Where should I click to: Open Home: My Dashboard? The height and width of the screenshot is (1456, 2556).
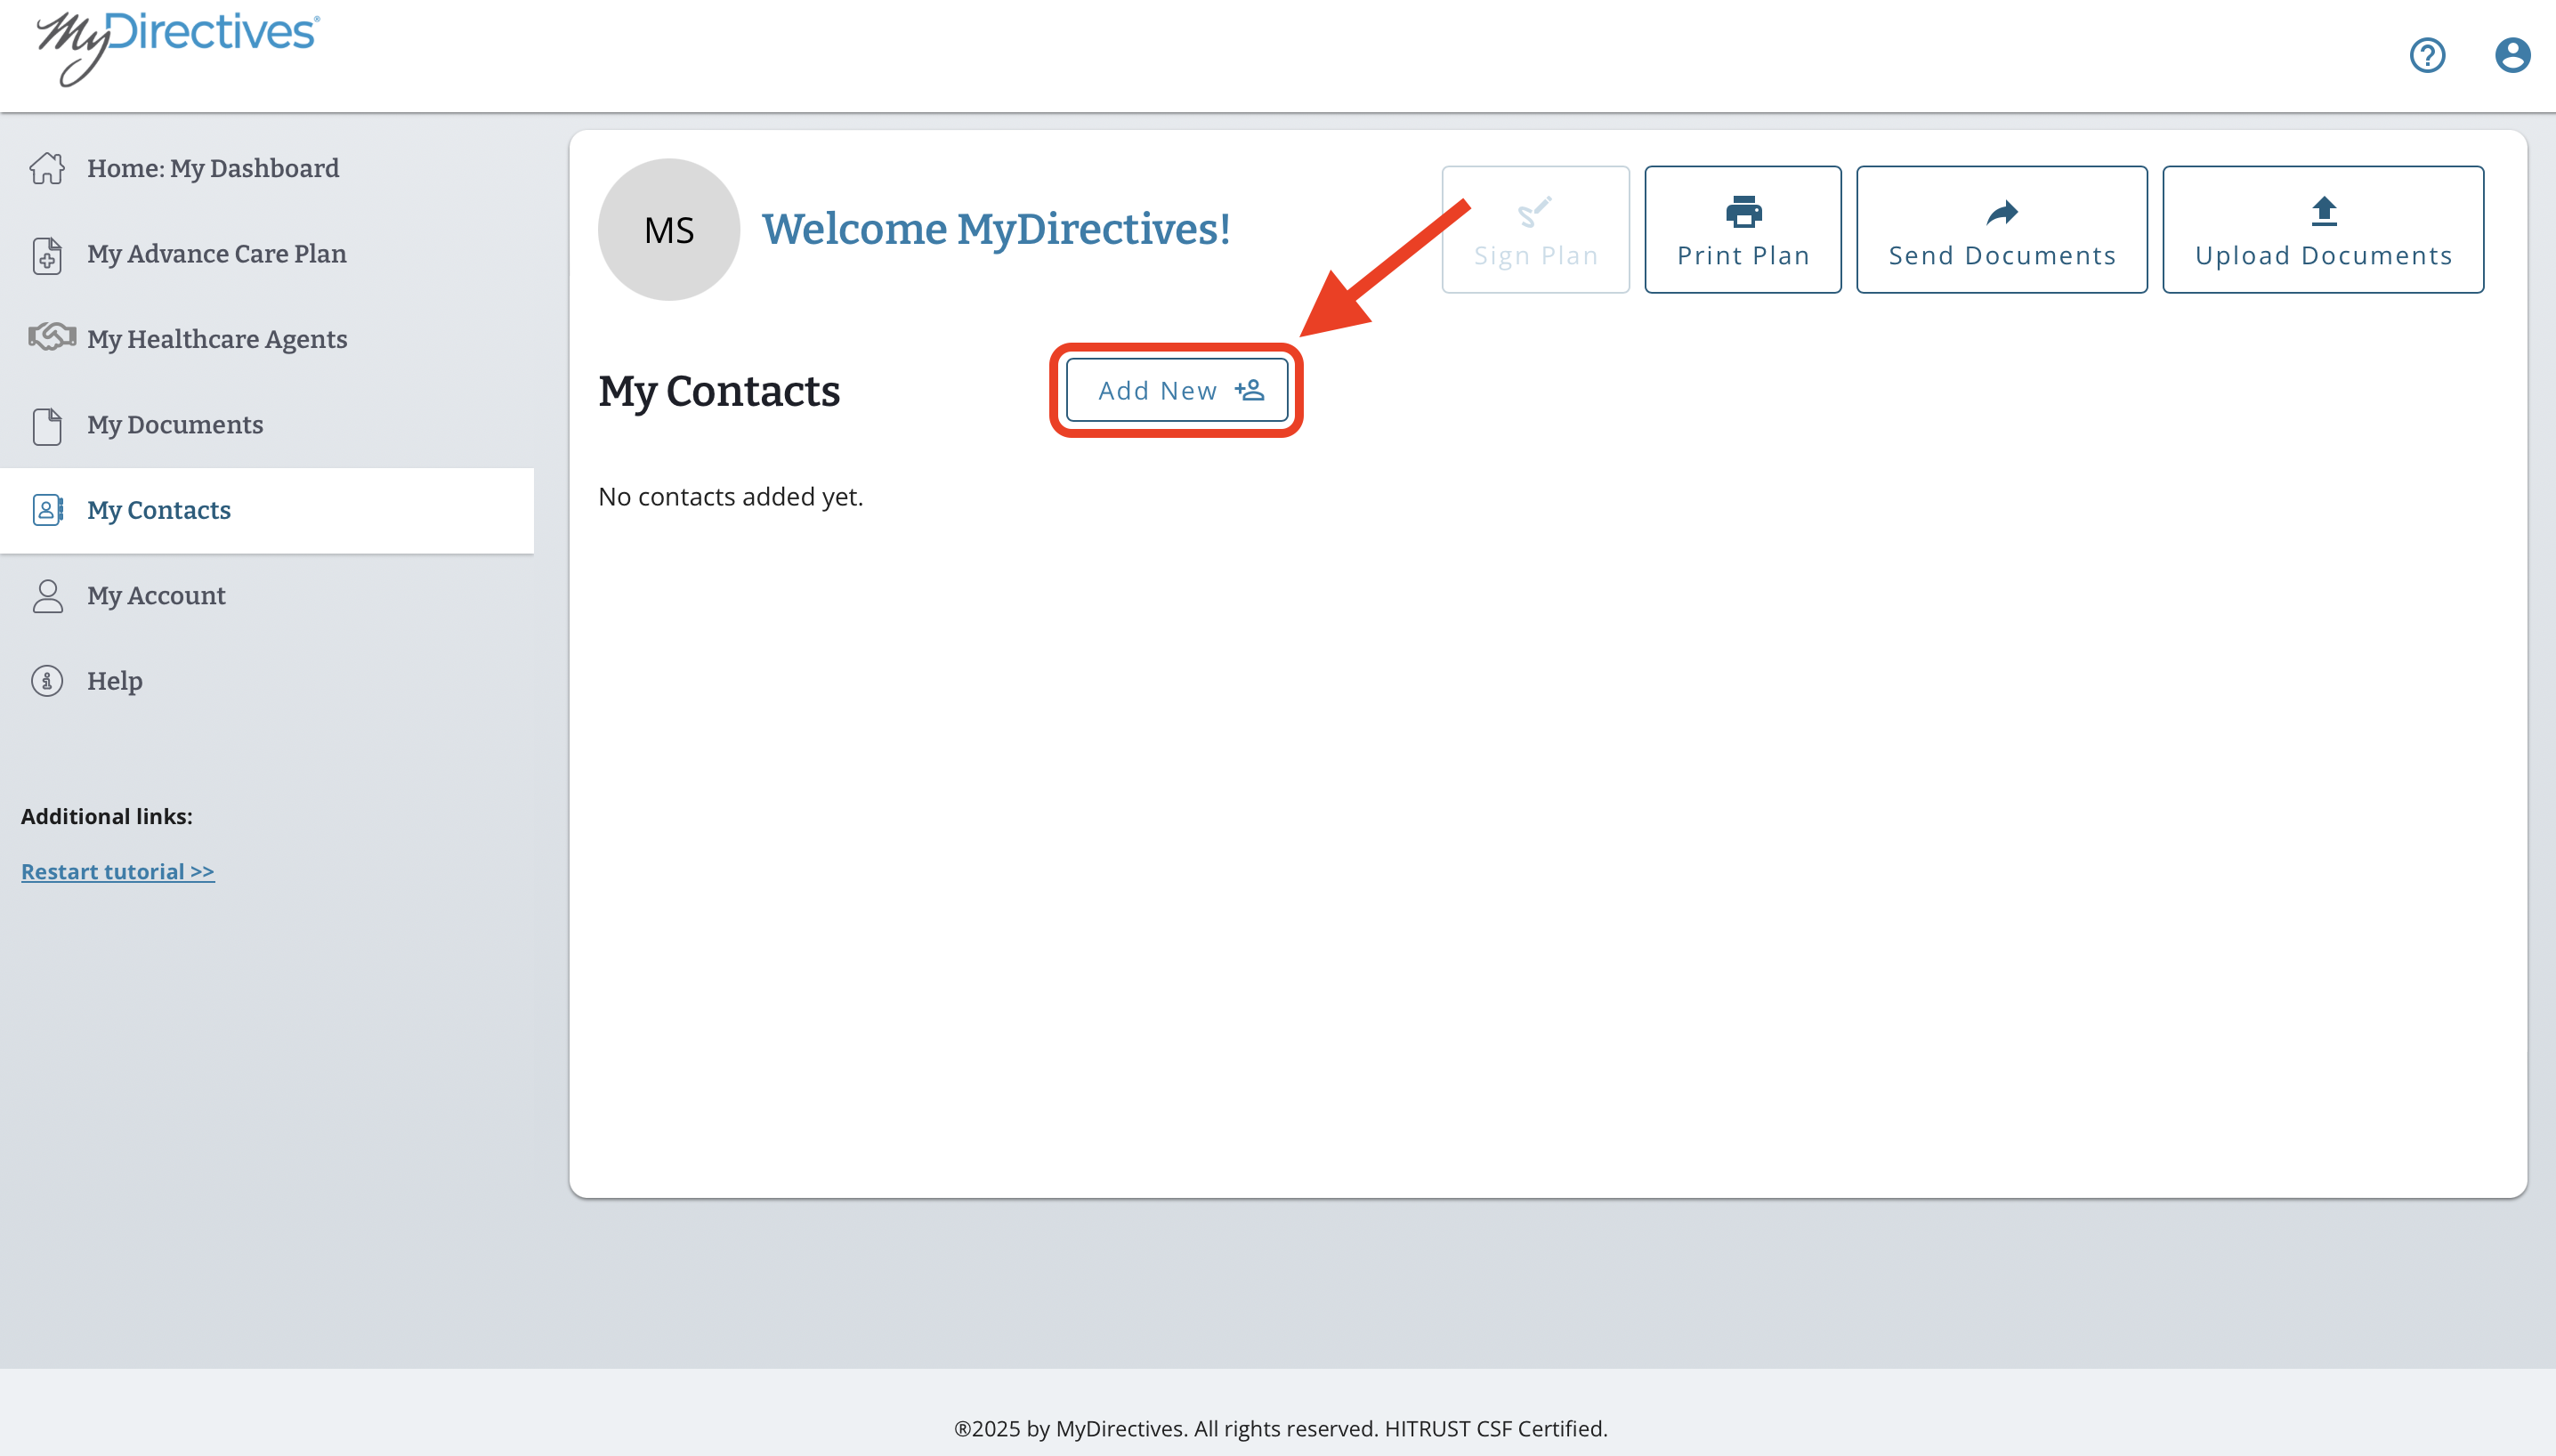(212, 168)
